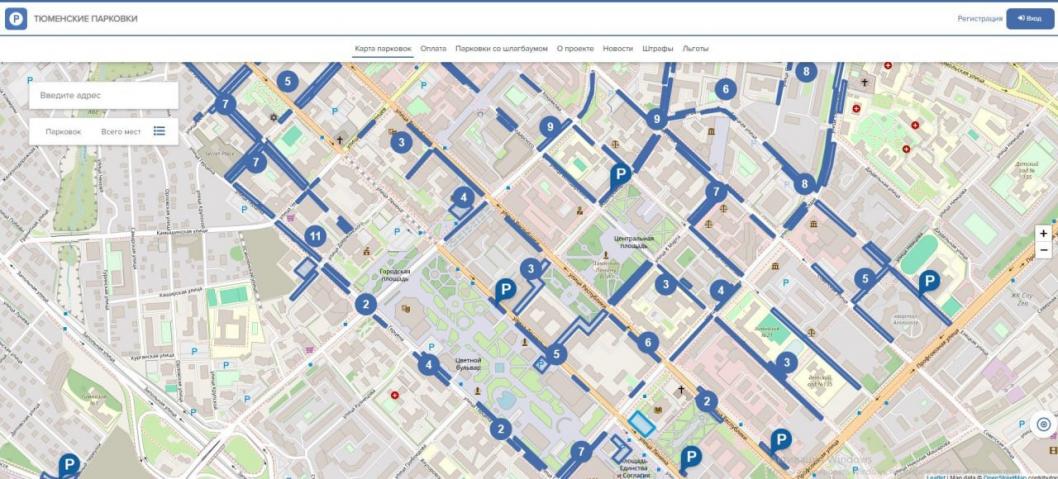The image size is (1058, 479).
Task: Open Парковки со шлагбаумом page
Action: [x=501, y=48]
